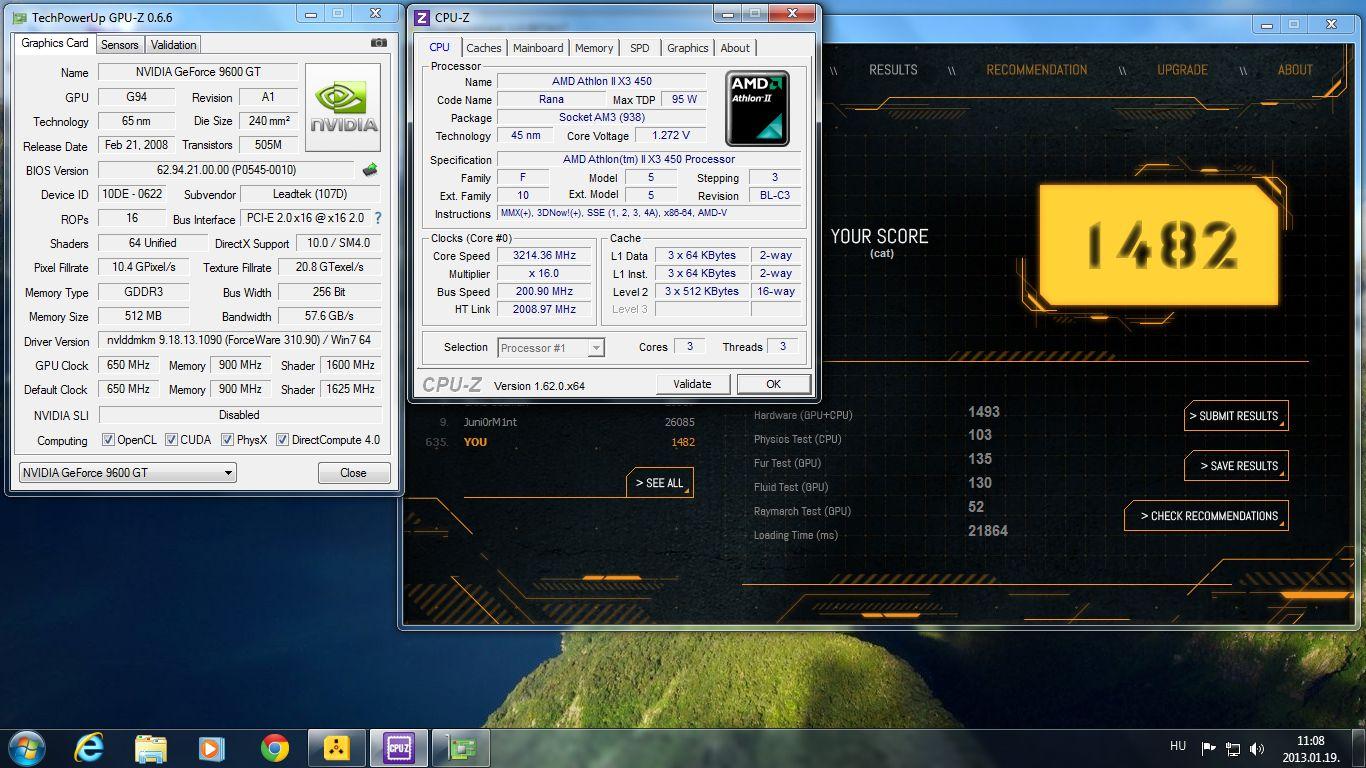The width and height of the screenshot is (1366, 768).
Task: Click the Validate button in CPU-Z
Action: 692,384
